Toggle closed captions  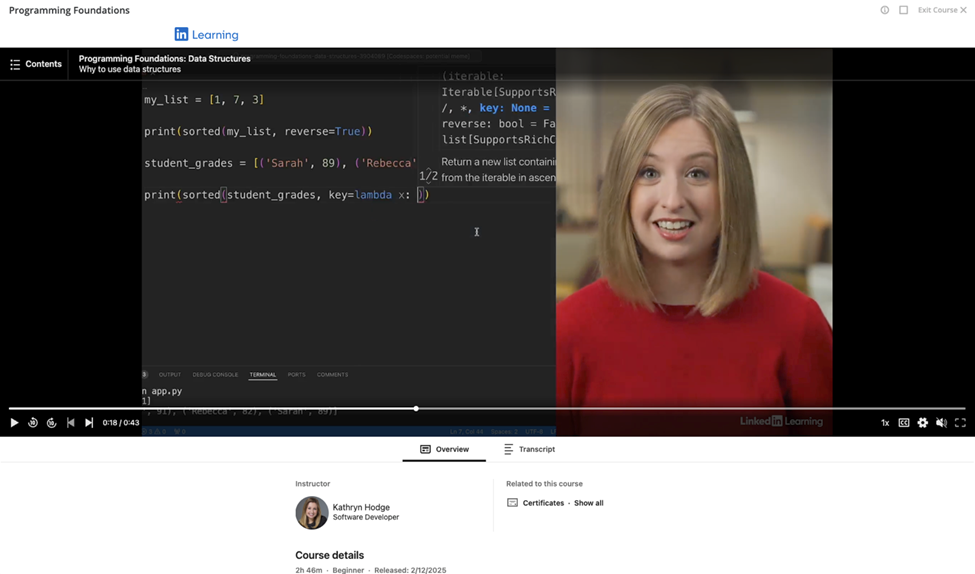pos(903,423)
